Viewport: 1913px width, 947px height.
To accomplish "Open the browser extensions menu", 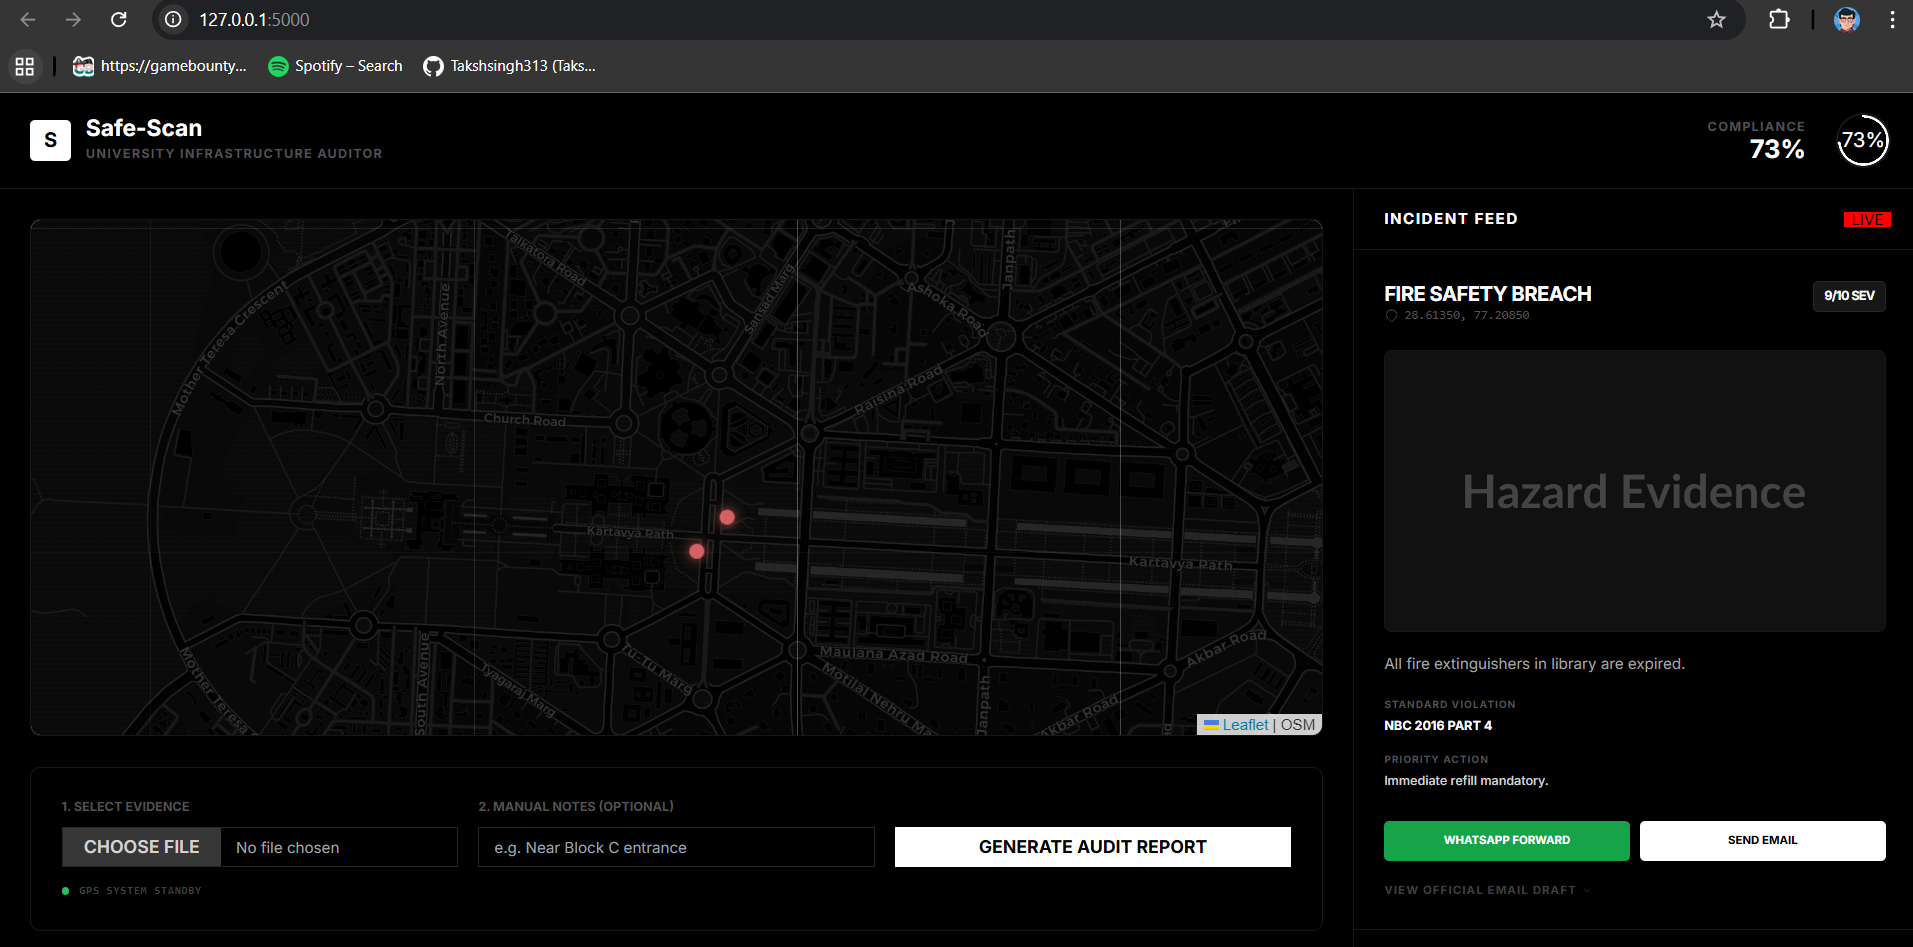I will pyautogui.click(x=1779, y=20).
